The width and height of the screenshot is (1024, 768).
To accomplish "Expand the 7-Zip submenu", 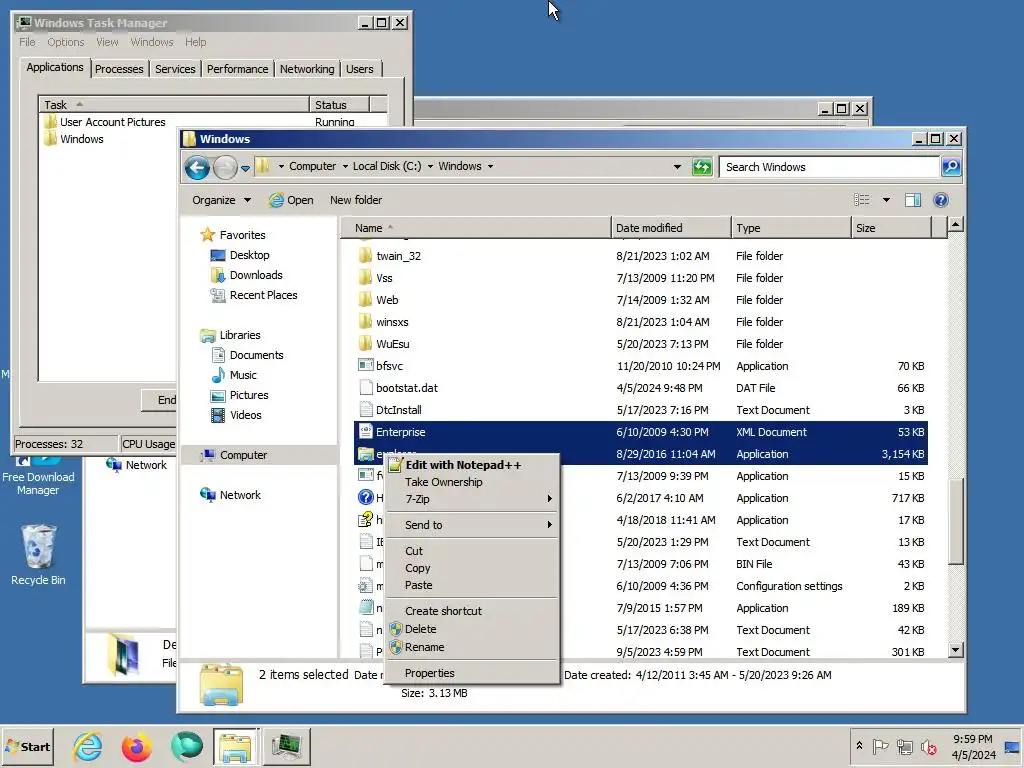I will tap(472, 499).
